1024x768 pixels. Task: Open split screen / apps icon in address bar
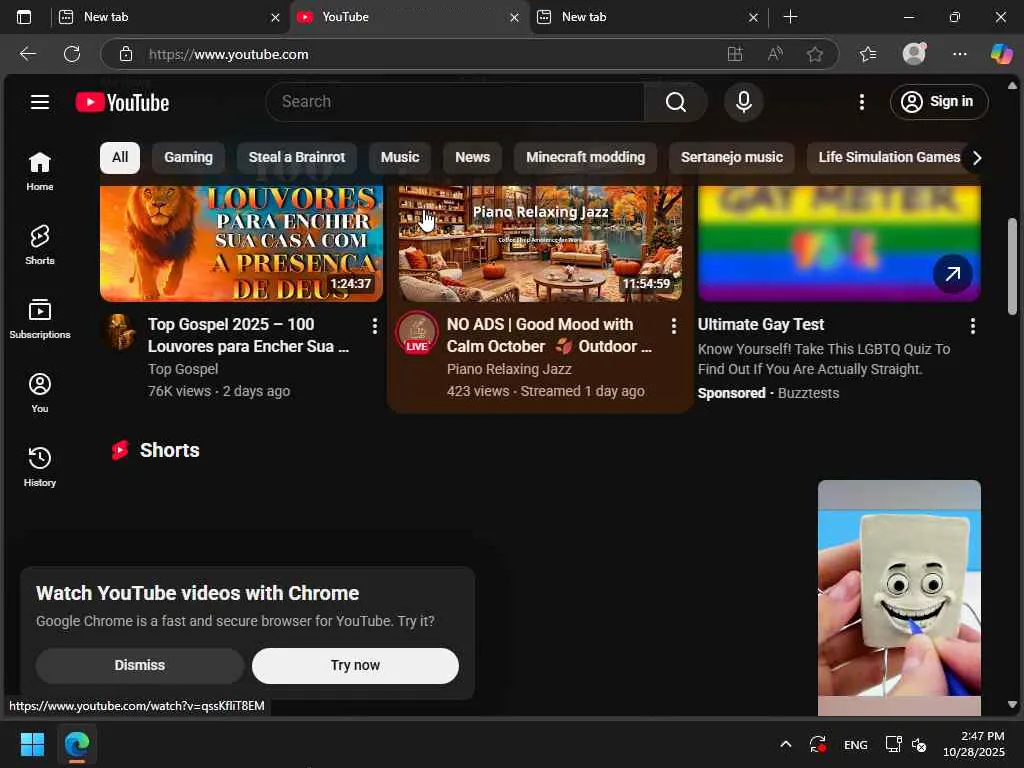pos(735,54)
